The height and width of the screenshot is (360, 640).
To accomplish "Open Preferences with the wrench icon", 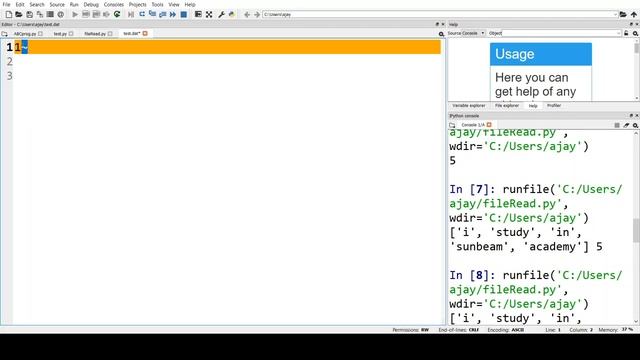I will pyautogui.click(x=221, y=14).
